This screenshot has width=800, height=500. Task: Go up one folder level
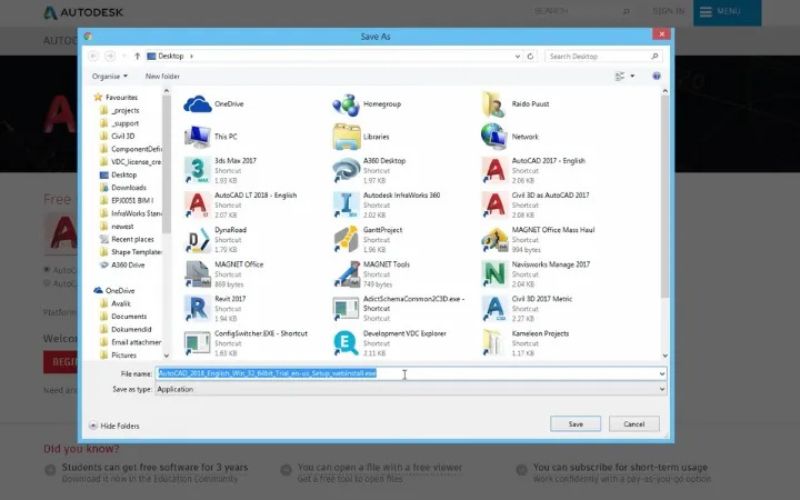137,56
